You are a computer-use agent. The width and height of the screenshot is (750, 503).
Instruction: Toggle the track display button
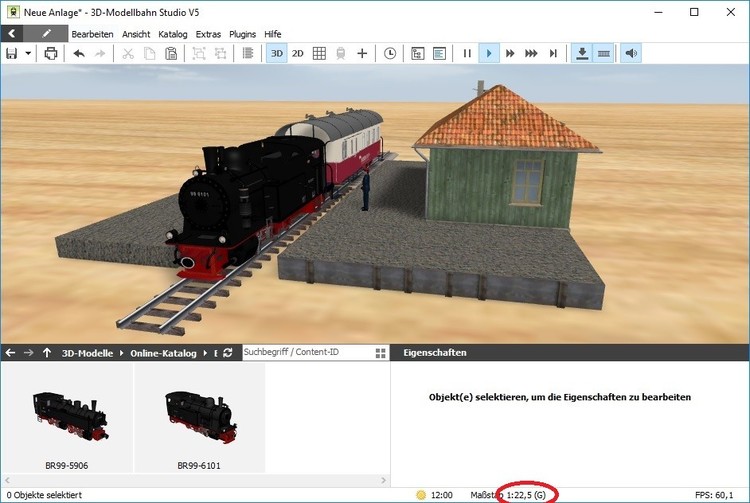pos(604,53)
